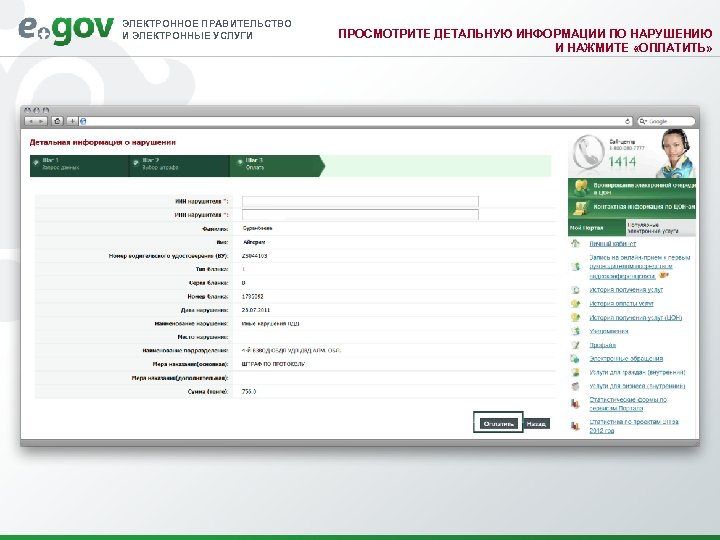Open Статистические формы по сервисам Портала link
The image size is (720, 540).
tap(628, 404)
